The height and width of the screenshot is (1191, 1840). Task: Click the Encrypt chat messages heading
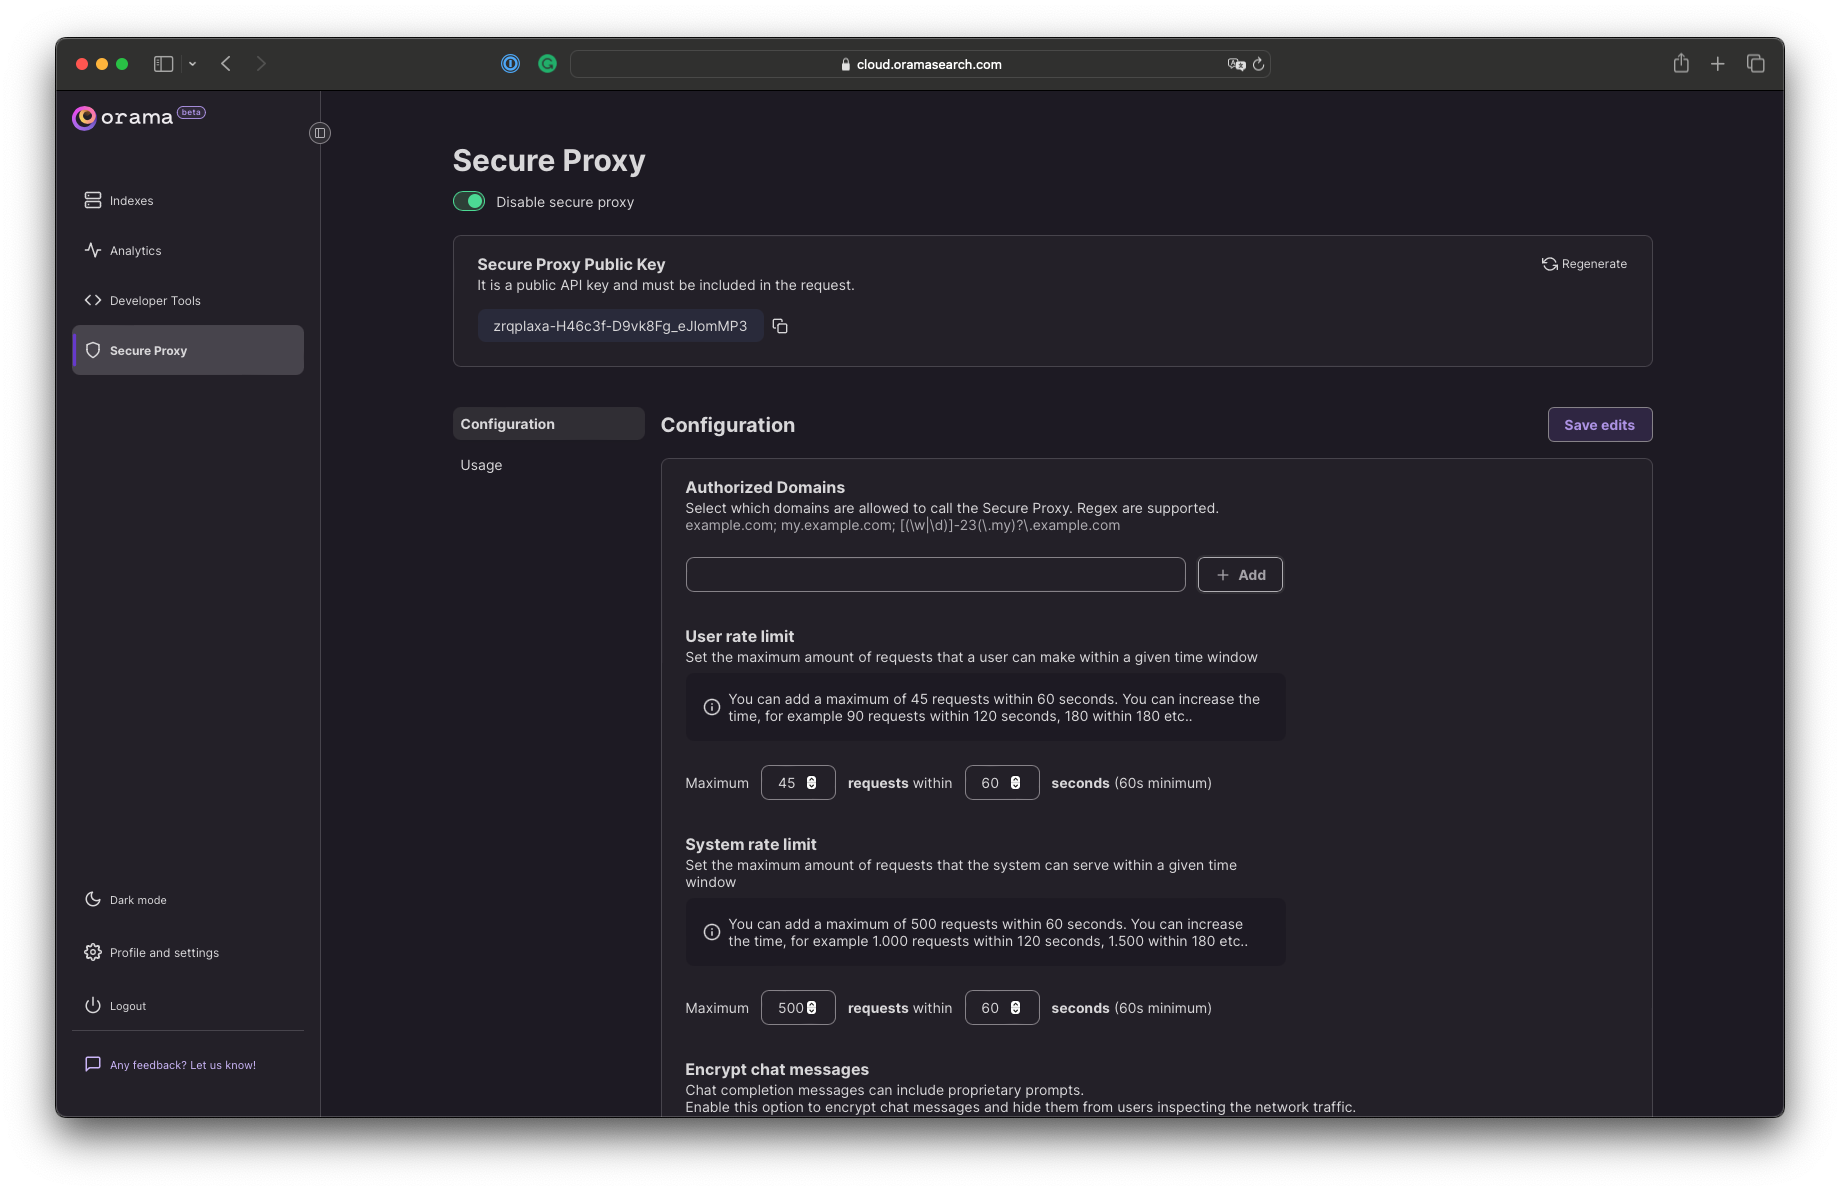pyautogui.click(x=777, y=1069)
